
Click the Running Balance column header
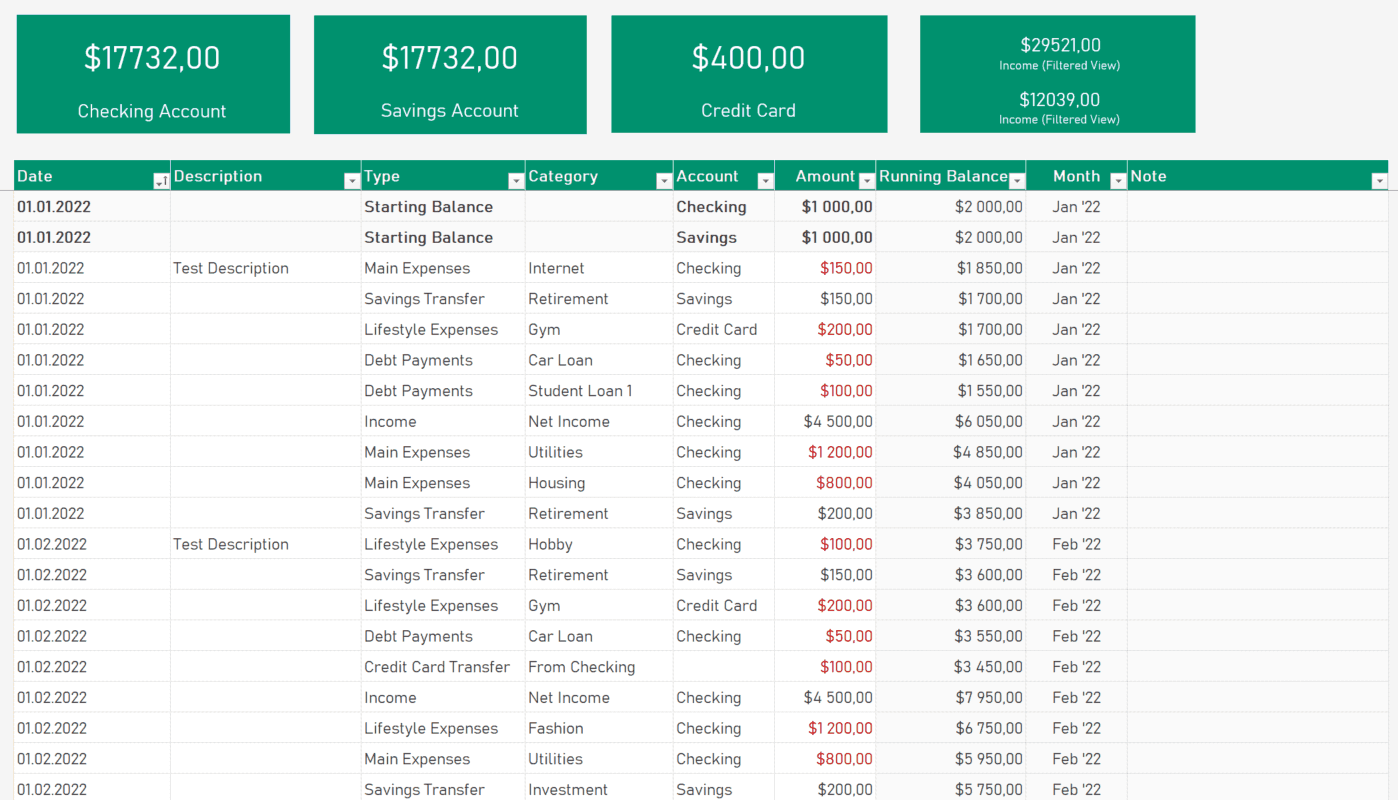942,175
